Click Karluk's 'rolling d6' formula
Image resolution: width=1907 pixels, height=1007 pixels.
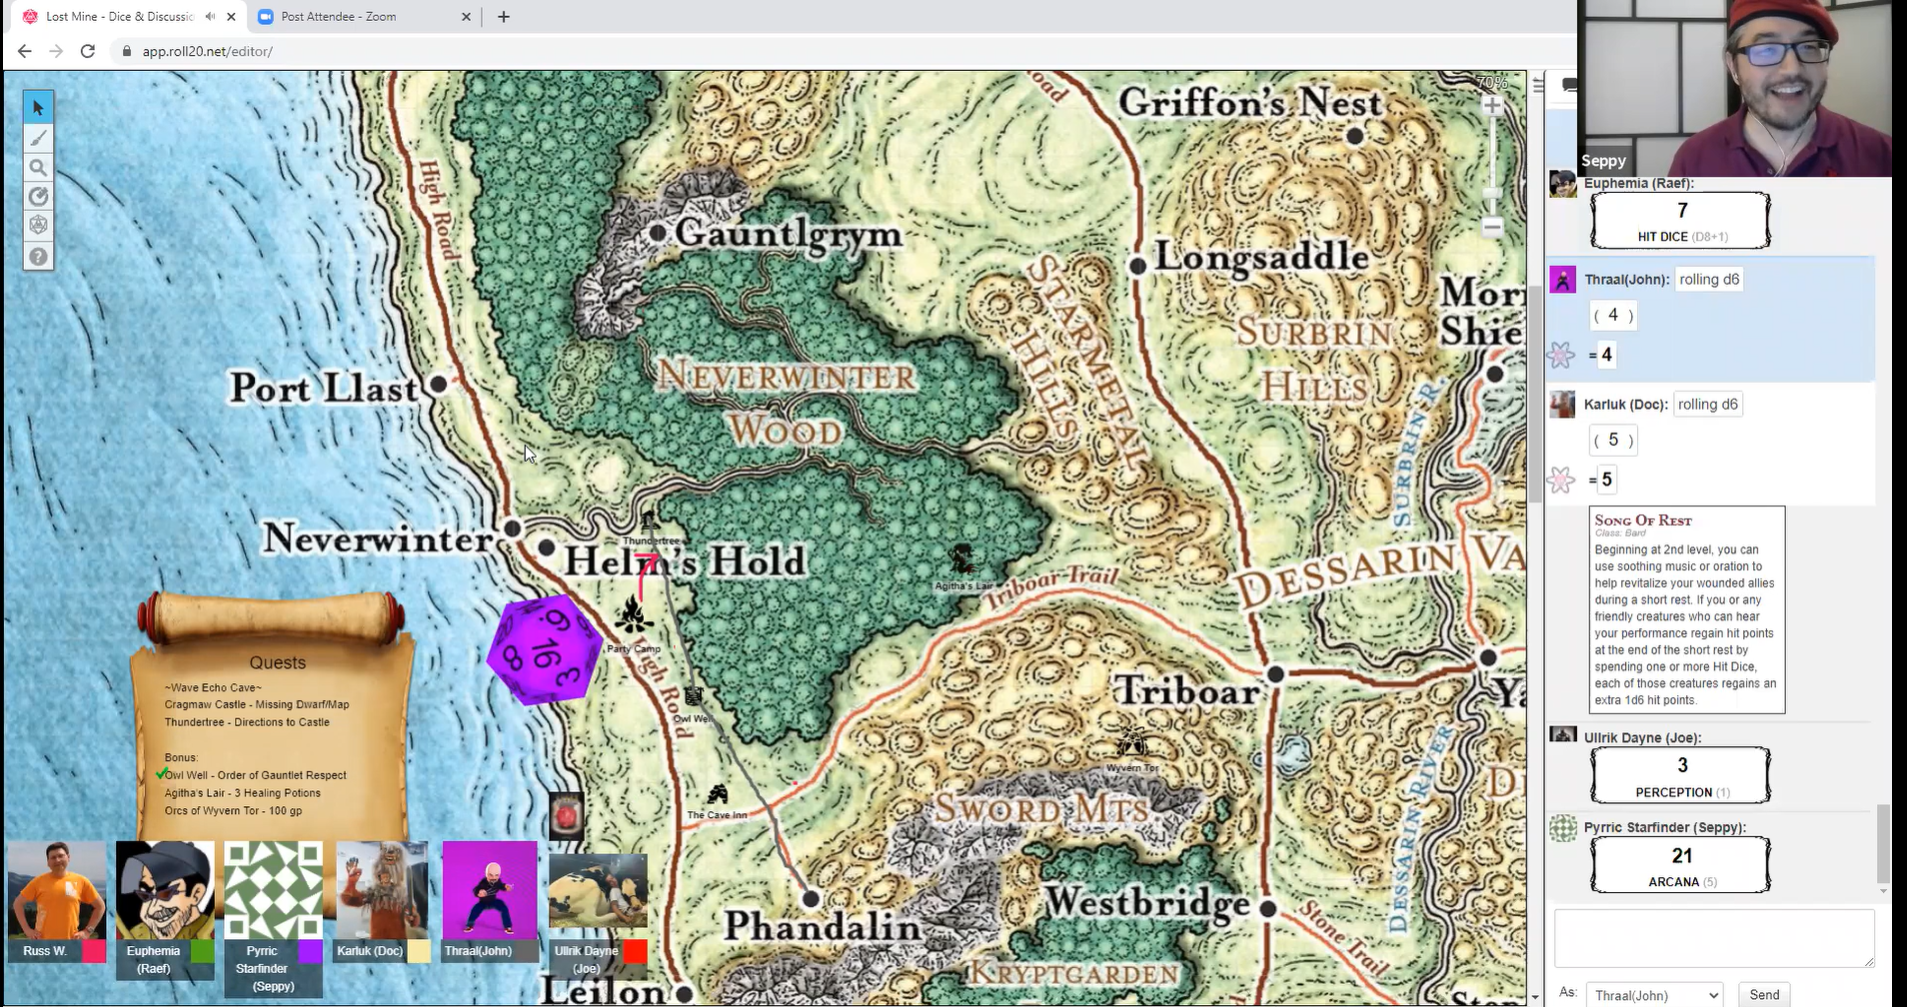tap(1708, 405)
